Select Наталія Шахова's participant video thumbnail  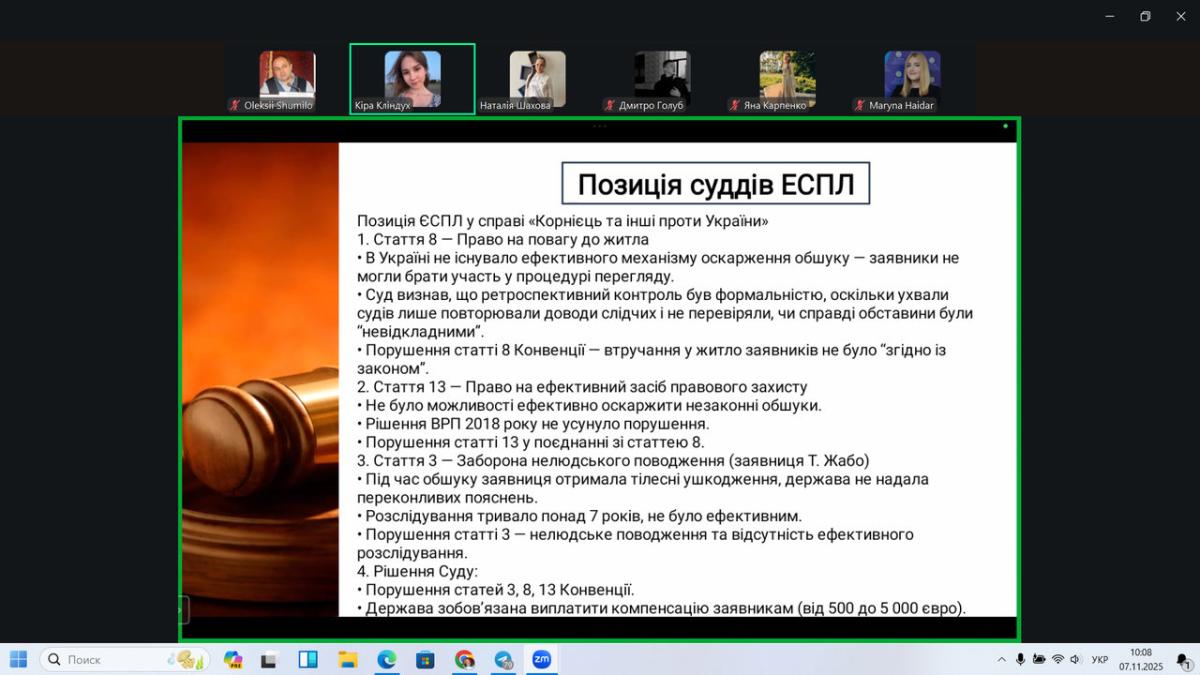(x=537, y=80)
